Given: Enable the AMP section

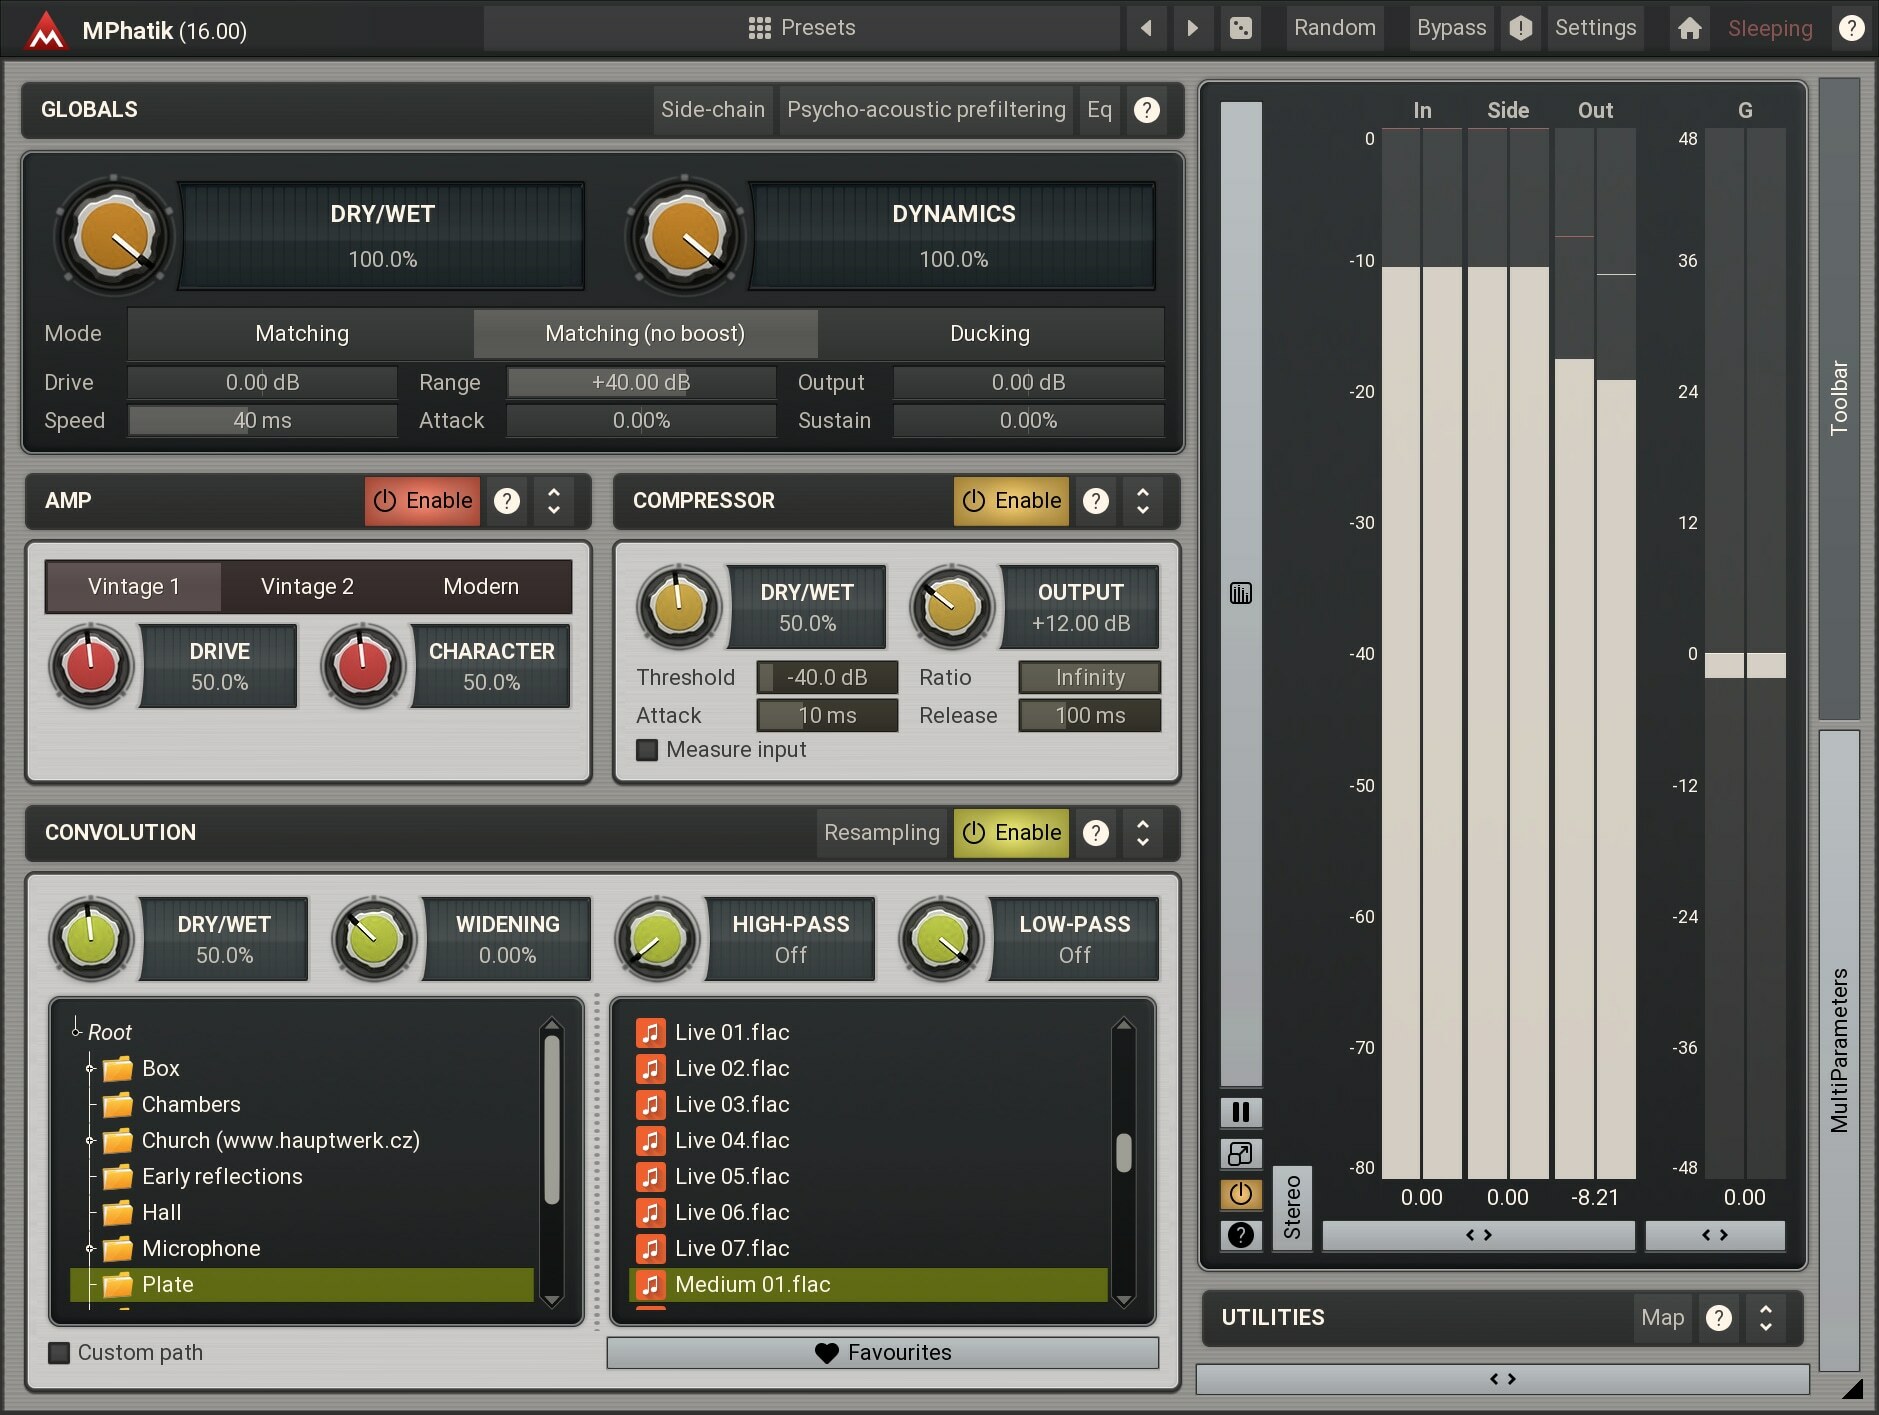Looking at the screenshot, I should pos(422,501).
